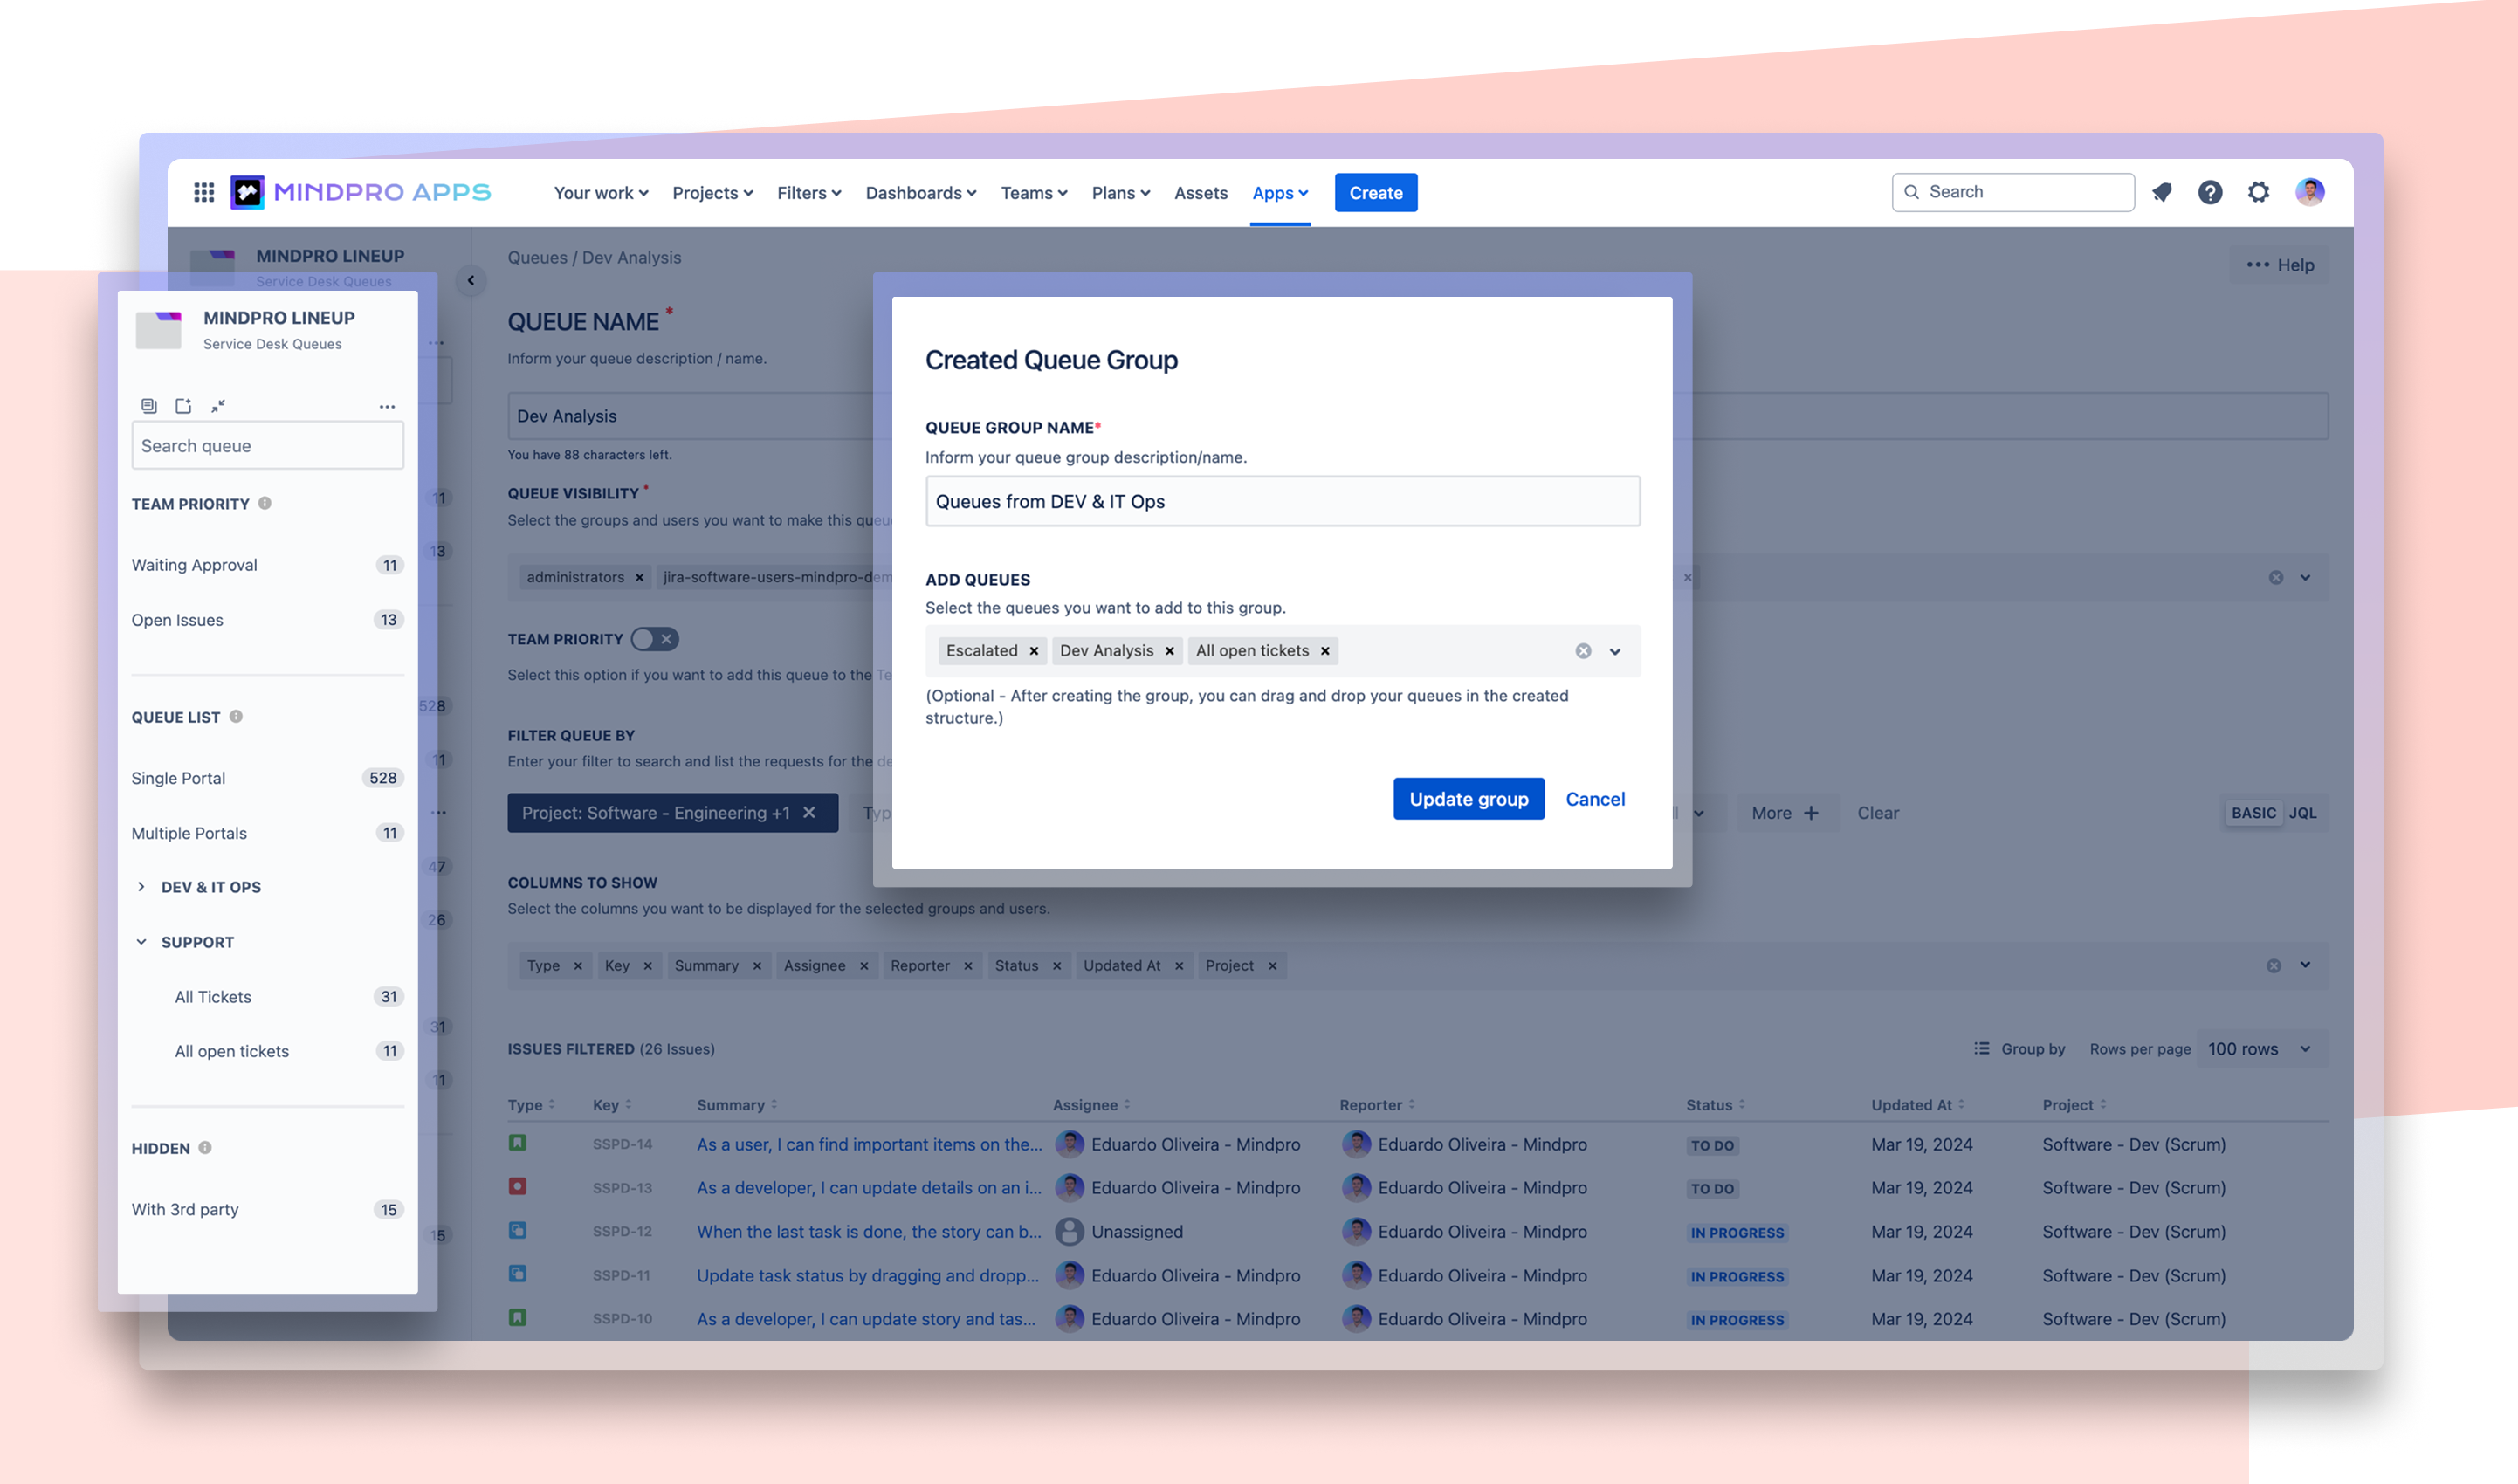
Task: Switch filter mode to JQL
Action: tap(2302, 812)
